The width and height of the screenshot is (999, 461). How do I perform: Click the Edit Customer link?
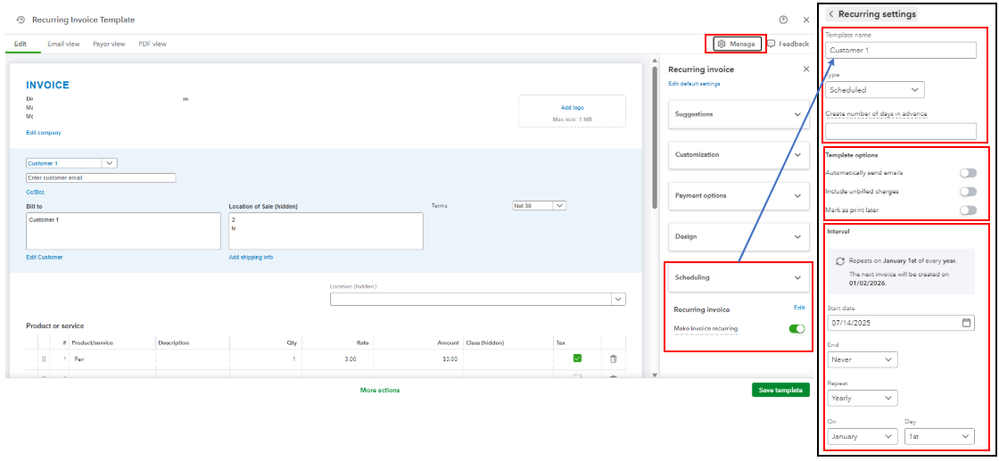(x=45, y=257)
